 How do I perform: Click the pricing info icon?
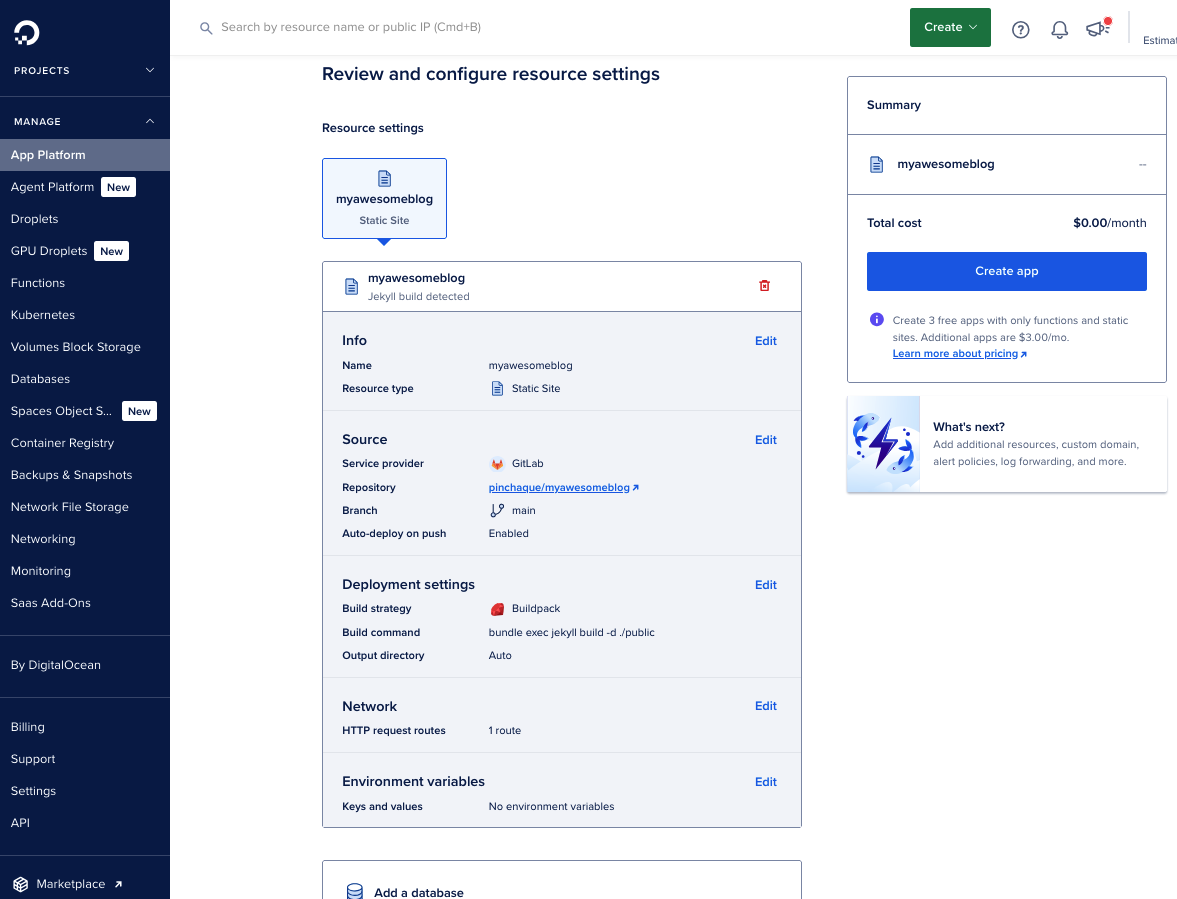(x=876, y=320)
